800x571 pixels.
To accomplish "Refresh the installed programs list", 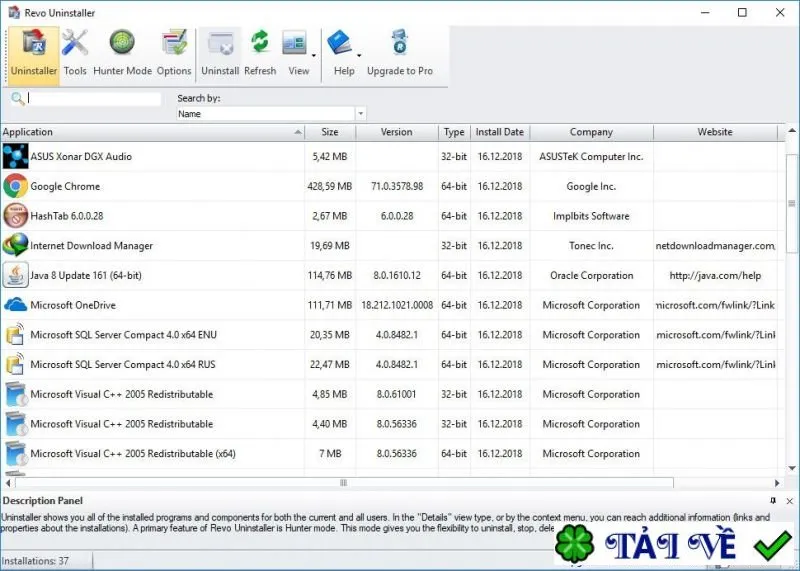I will click(260, 53).
